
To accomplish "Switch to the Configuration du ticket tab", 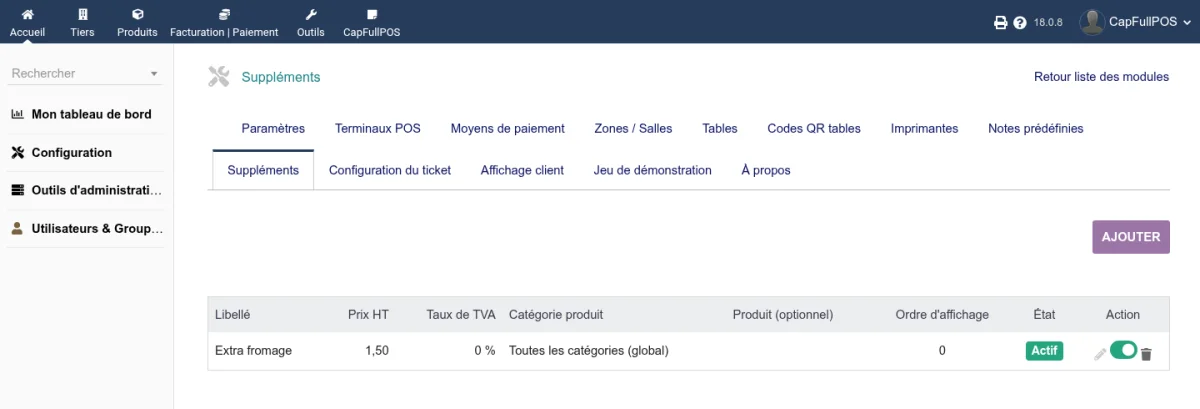I will point(390,170).
